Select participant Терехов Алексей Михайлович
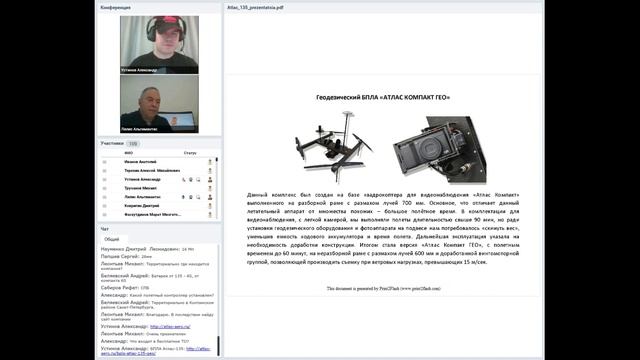 pyautogui.click(x=152, y=171)
